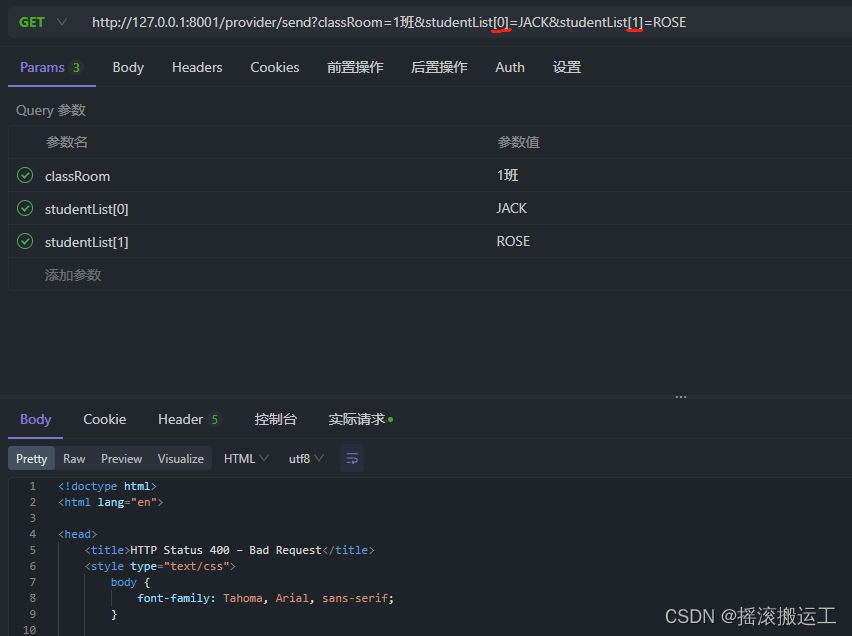Open the Auth tab
This screenshot has width=852, height=636.
510,67
